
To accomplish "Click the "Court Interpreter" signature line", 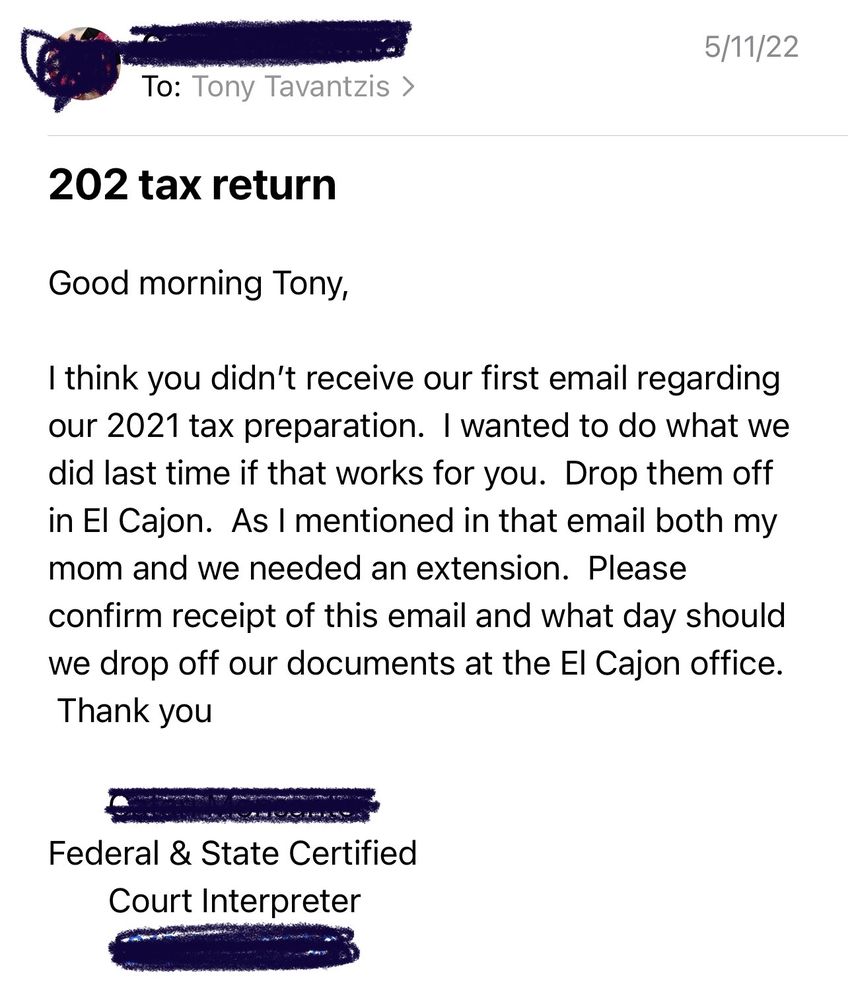I will (234, 901).
